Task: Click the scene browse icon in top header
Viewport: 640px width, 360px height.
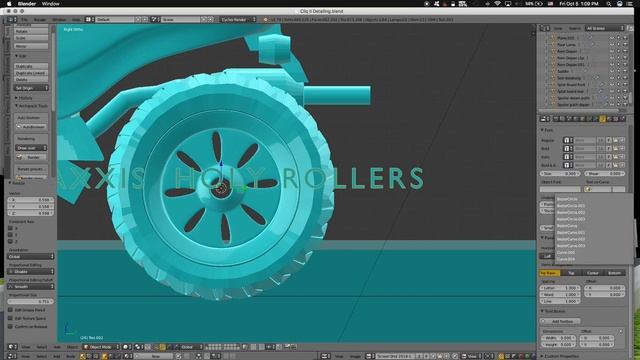Action: click(156, 19)
